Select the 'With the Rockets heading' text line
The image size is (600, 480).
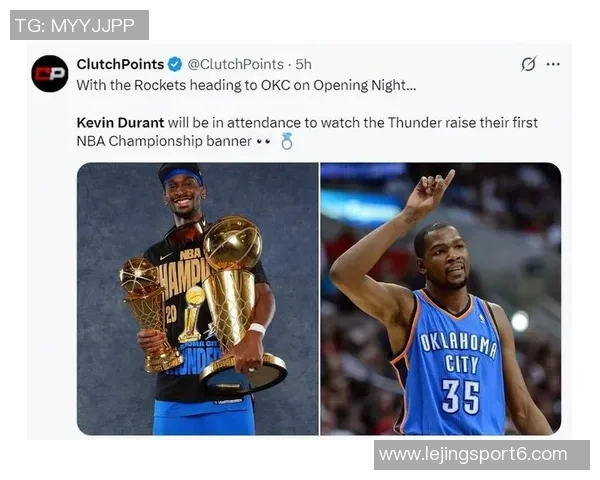246,85
